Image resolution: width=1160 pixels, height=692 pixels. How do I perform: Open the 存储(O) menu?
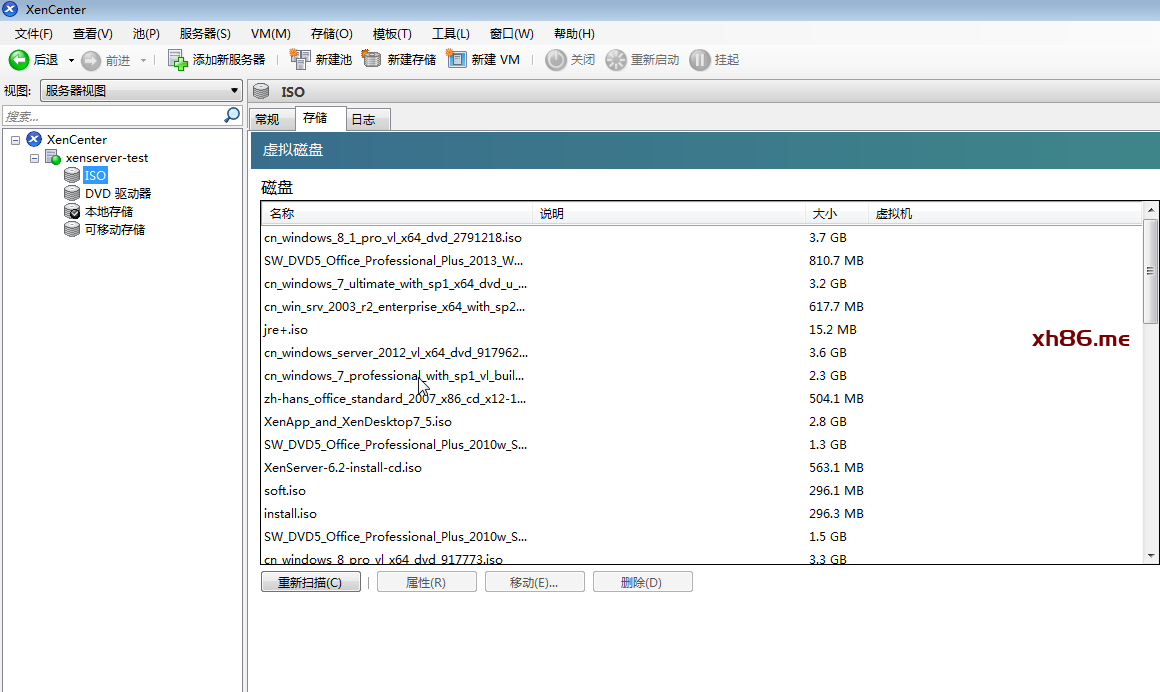tap(331, 34)
